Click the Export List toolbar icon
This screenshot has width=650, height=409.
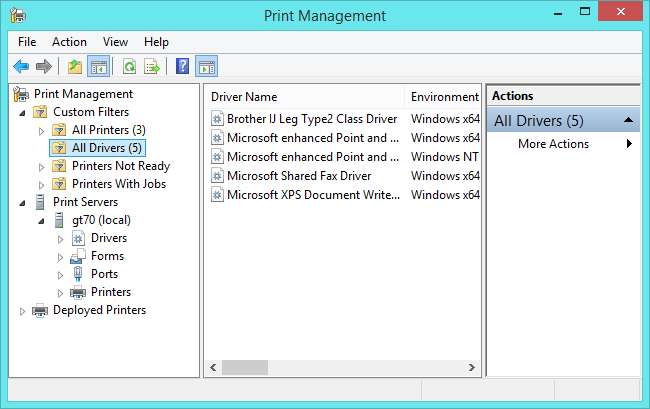click(151, 67)
